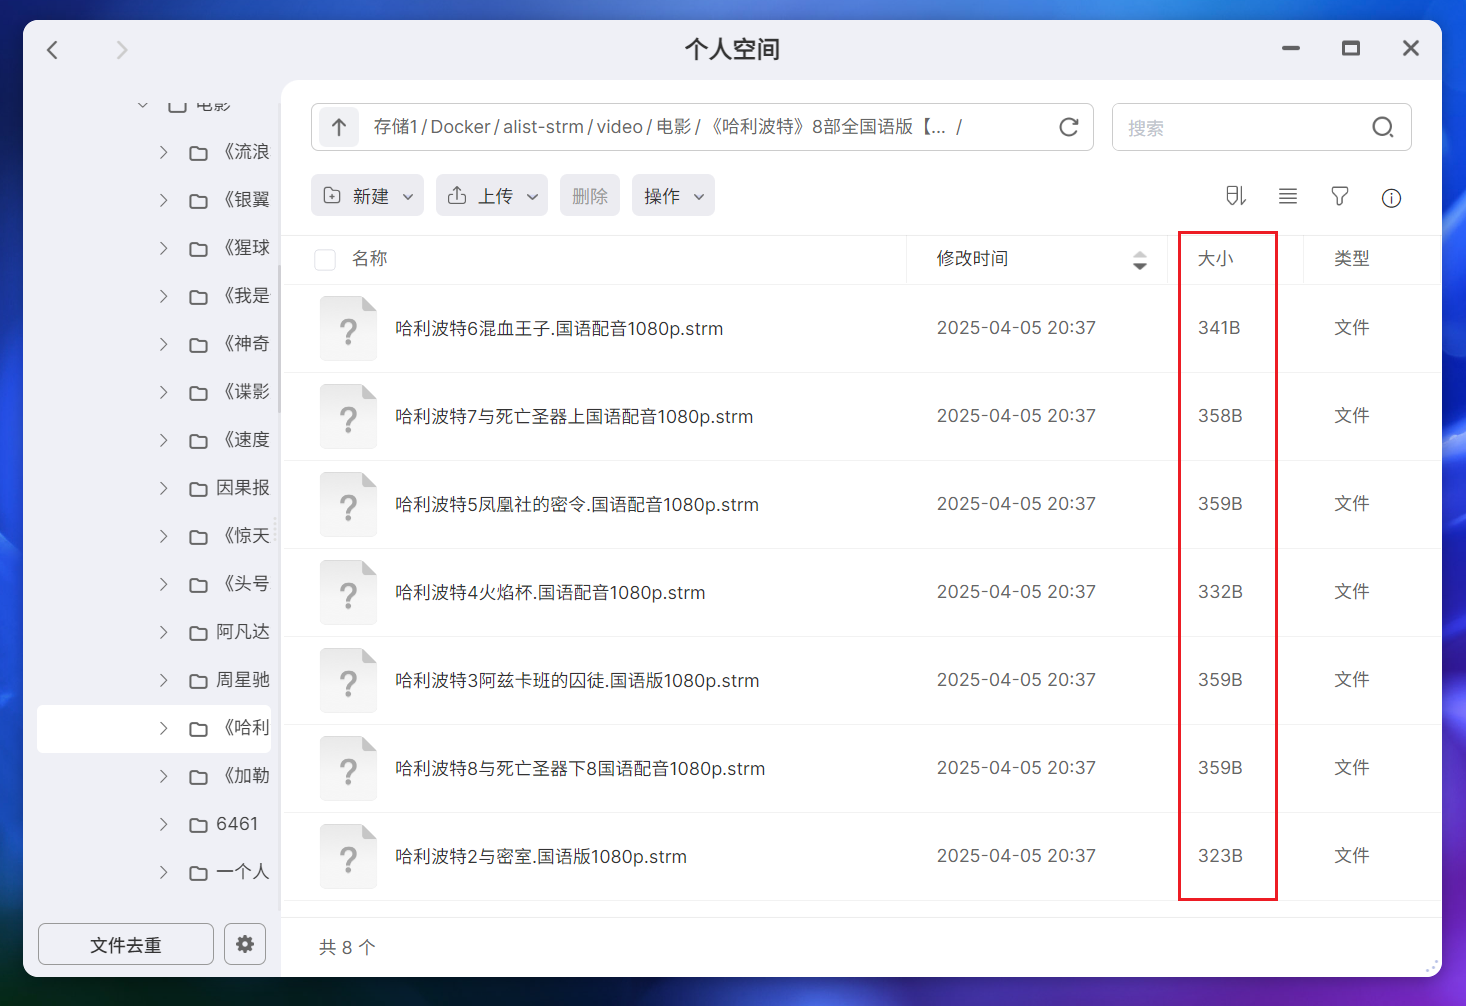Open the 新建 dropdown button
Image resolution: width=1466 pixels, height=1006 pixels.
point(367,195)
